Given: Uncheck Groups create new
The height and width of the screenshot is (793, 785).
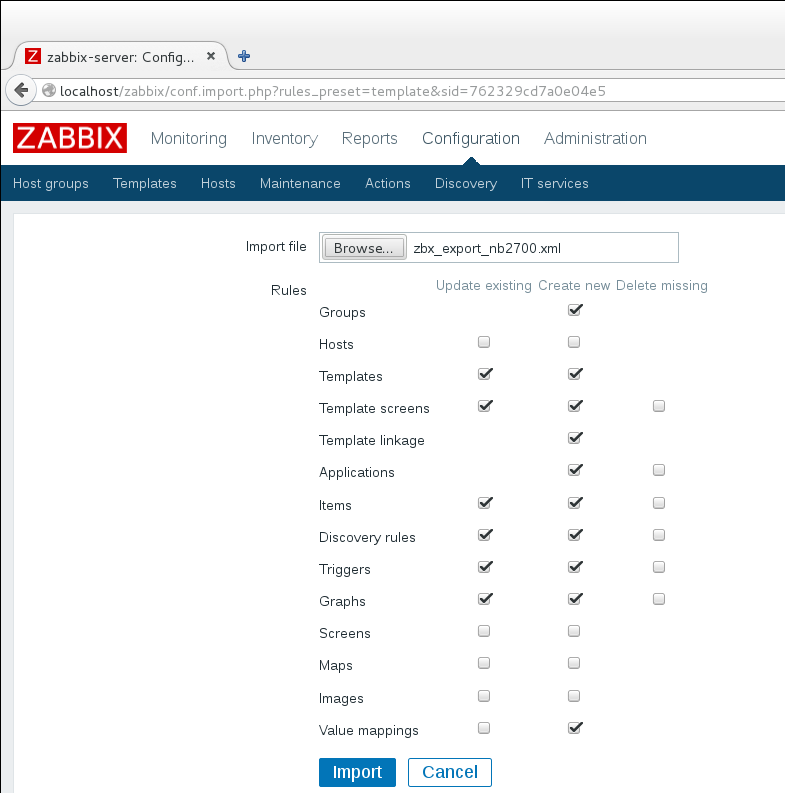Looking at the screenshot, I should [x=575, y=310].
